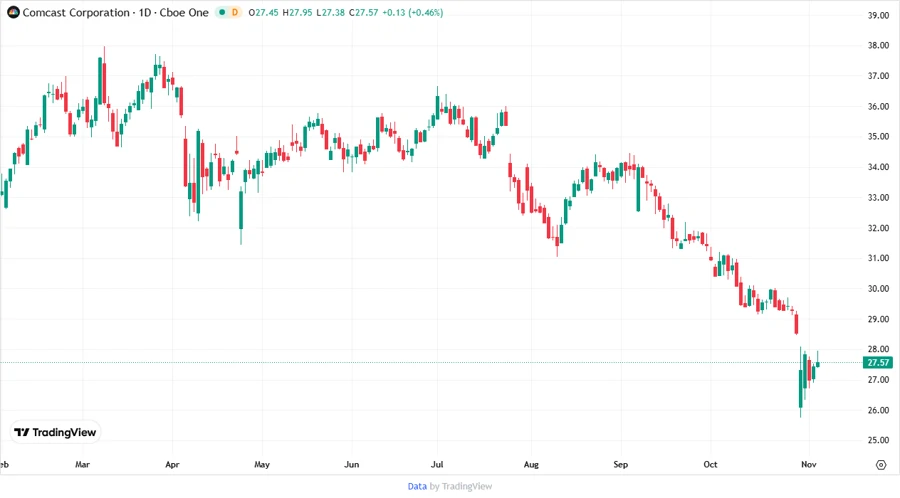
Task: Click the Nov label on time axis
Action: click(x=809, y=464)
